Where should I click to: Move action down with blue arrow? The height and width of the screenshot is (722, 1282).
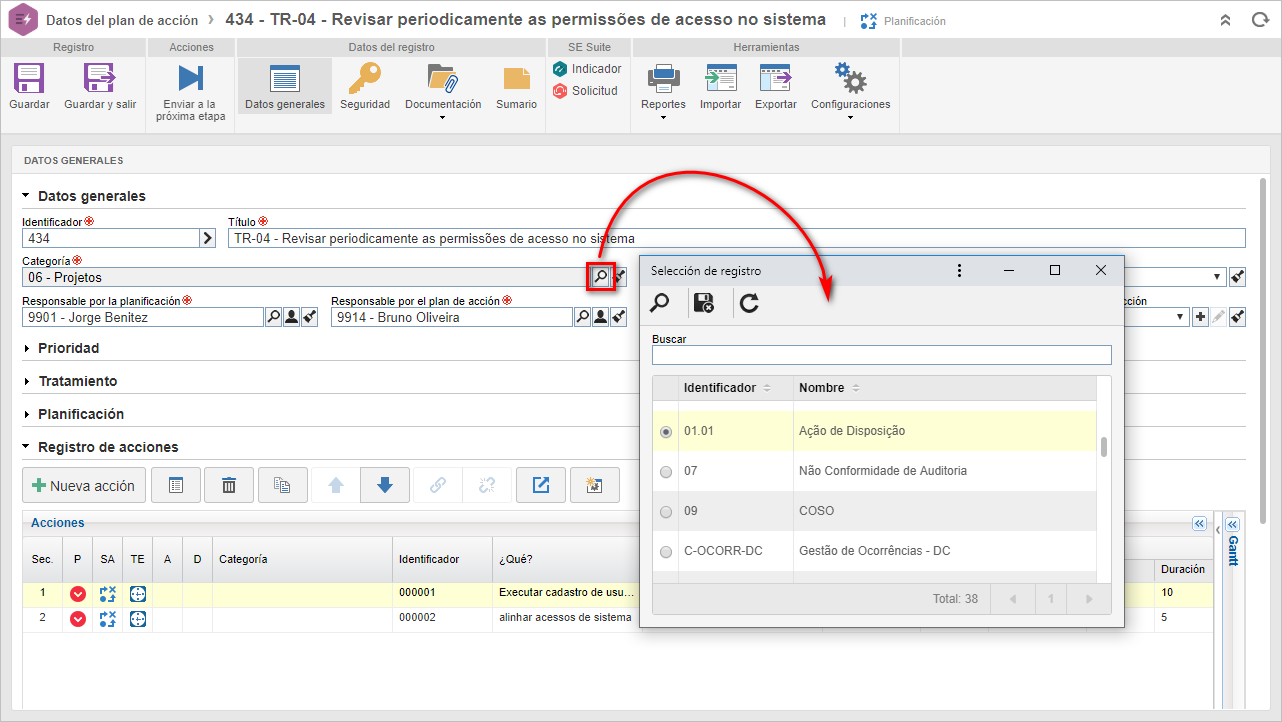(x=385, y=485)
